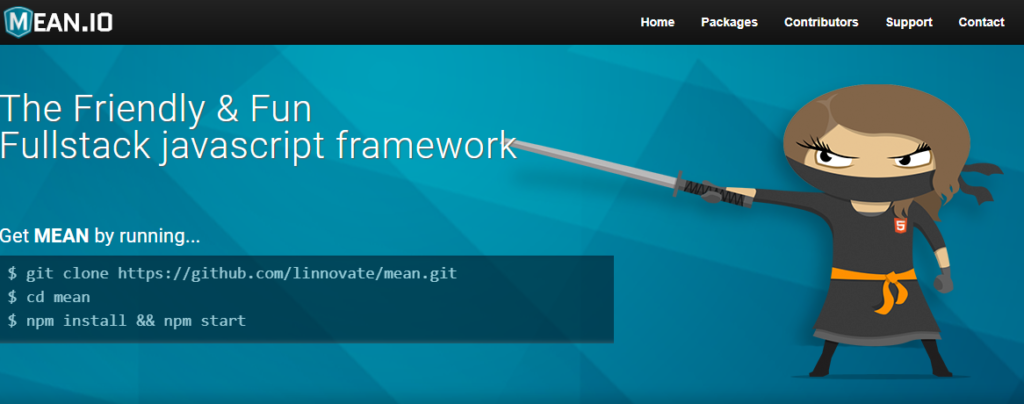Click the 'npm install && npm start' line

127,320
